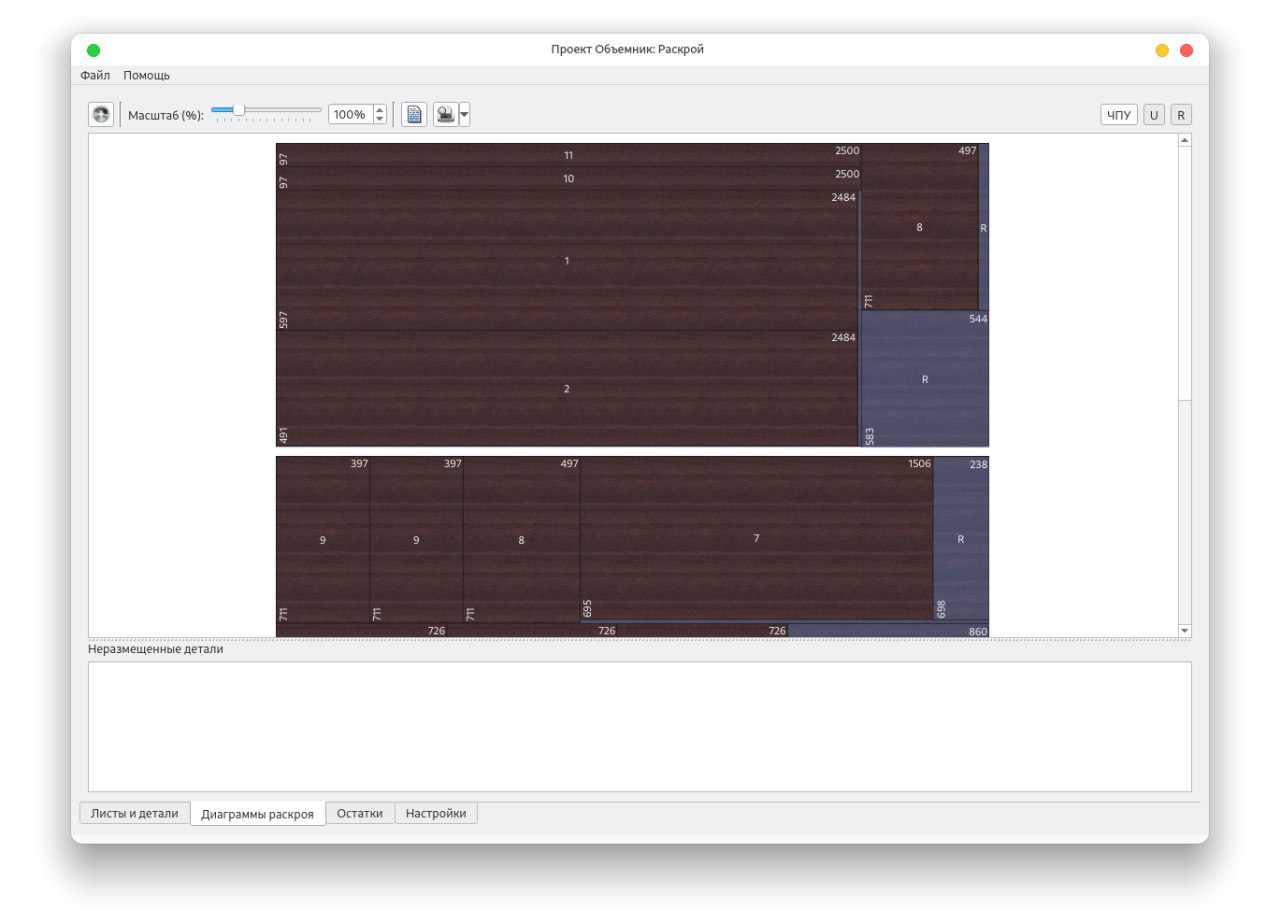The image size is (1280, 924).
Task: Click the 1506 dimension label of part 7
Action: (919, 465)
